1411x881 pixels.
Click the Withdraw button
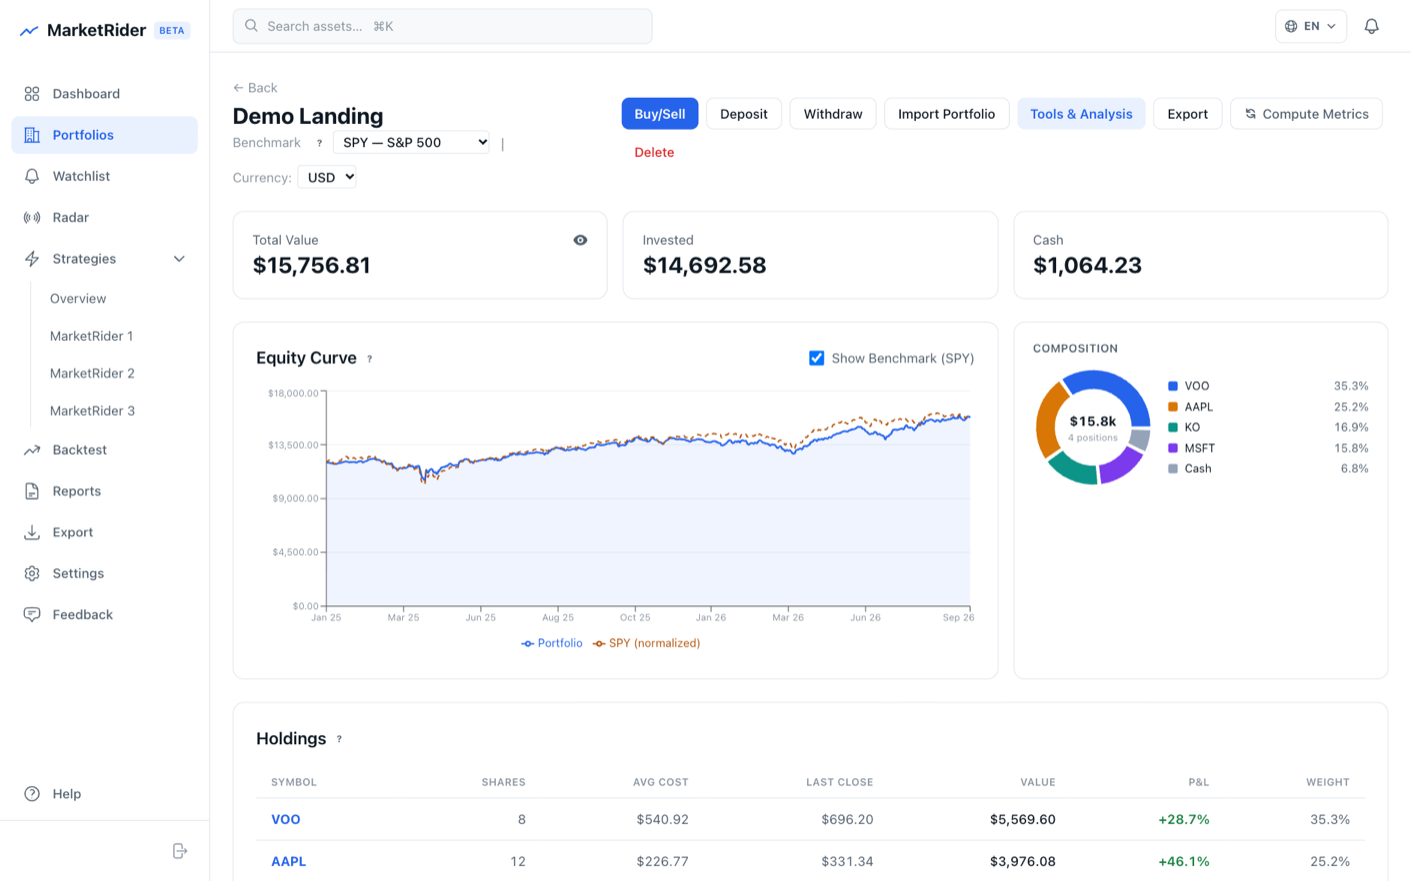point(833,114)
